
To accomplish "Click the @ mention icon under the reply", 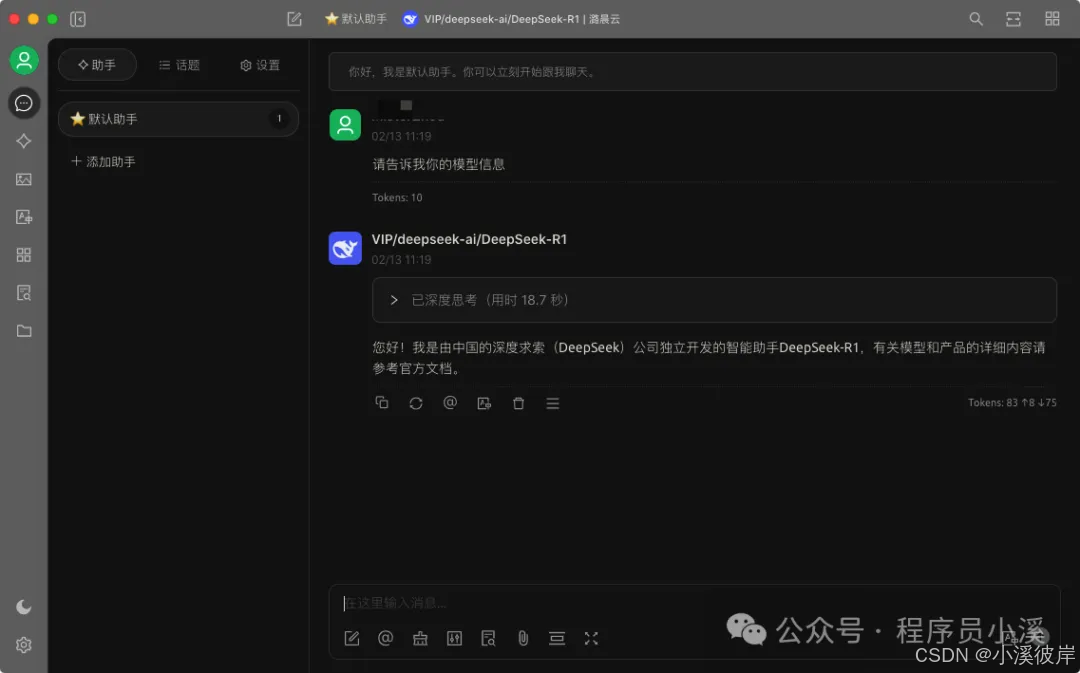I will point(450,403).
